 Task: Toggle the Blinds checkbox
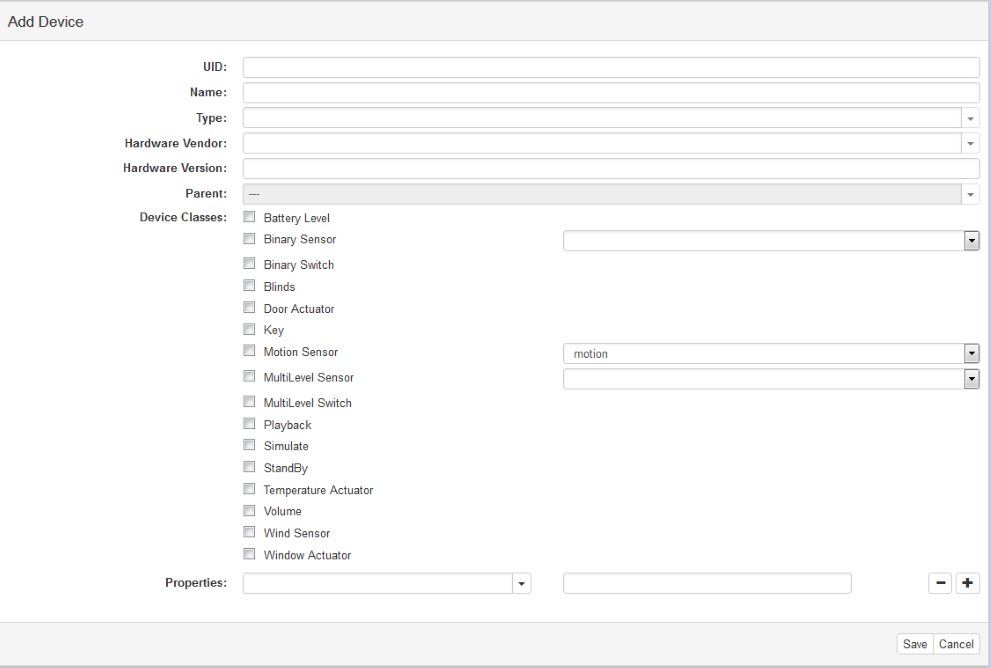[249, 286]
